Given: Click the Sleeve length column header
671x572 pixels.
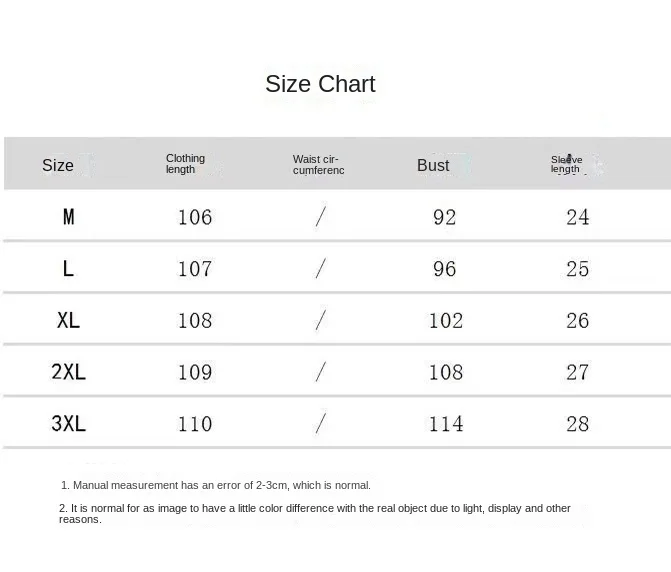Looking at the screenshot, I should (x=566, y=165).
